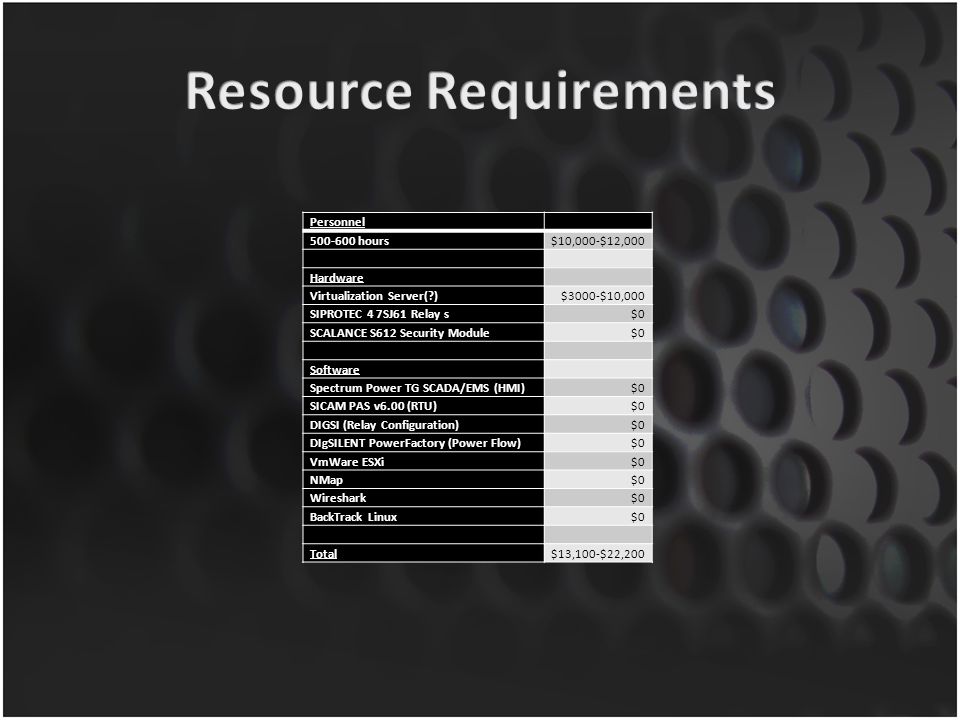Viewport: 960px width, 720px height.
Task: Select the $0 cell beside NMap
Action: 598,479
